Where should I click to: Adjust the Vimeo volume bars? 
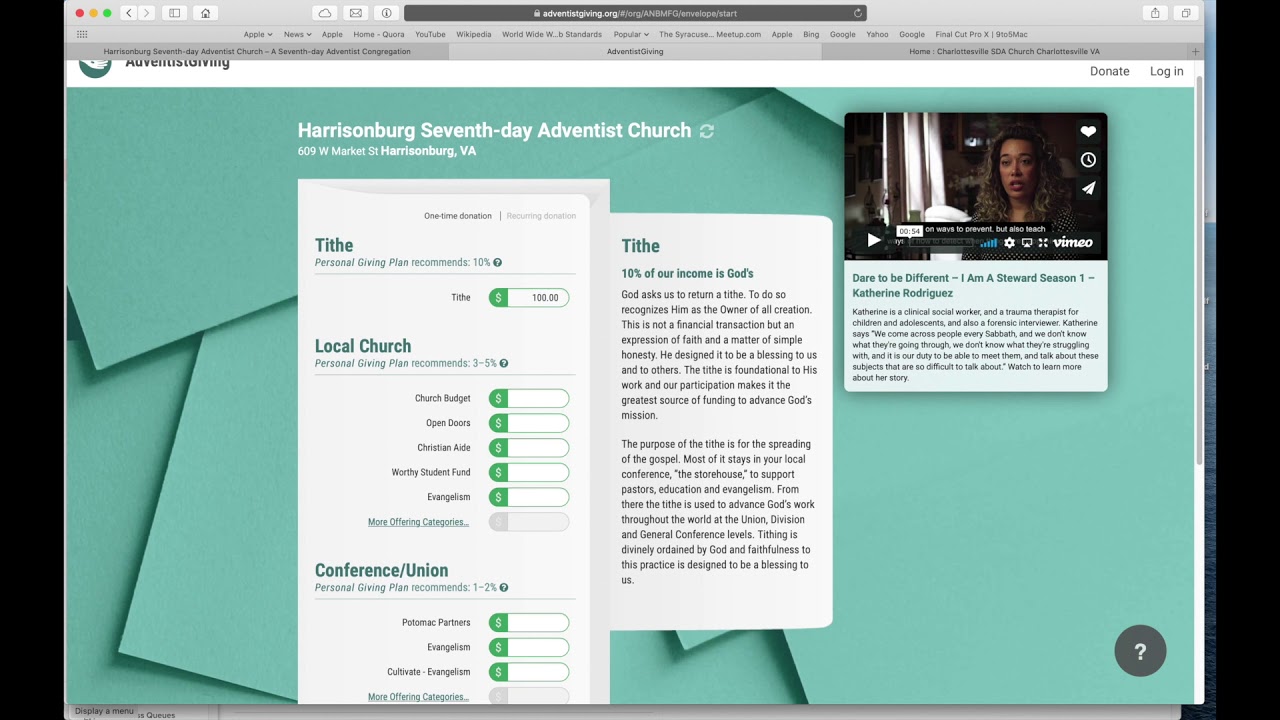click(988, 243)
